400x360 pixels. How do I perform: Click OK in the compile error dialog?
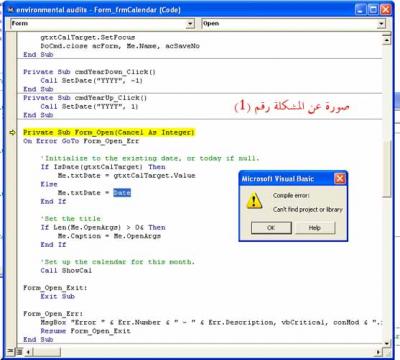pyautogui.click(x=271, y=228)
